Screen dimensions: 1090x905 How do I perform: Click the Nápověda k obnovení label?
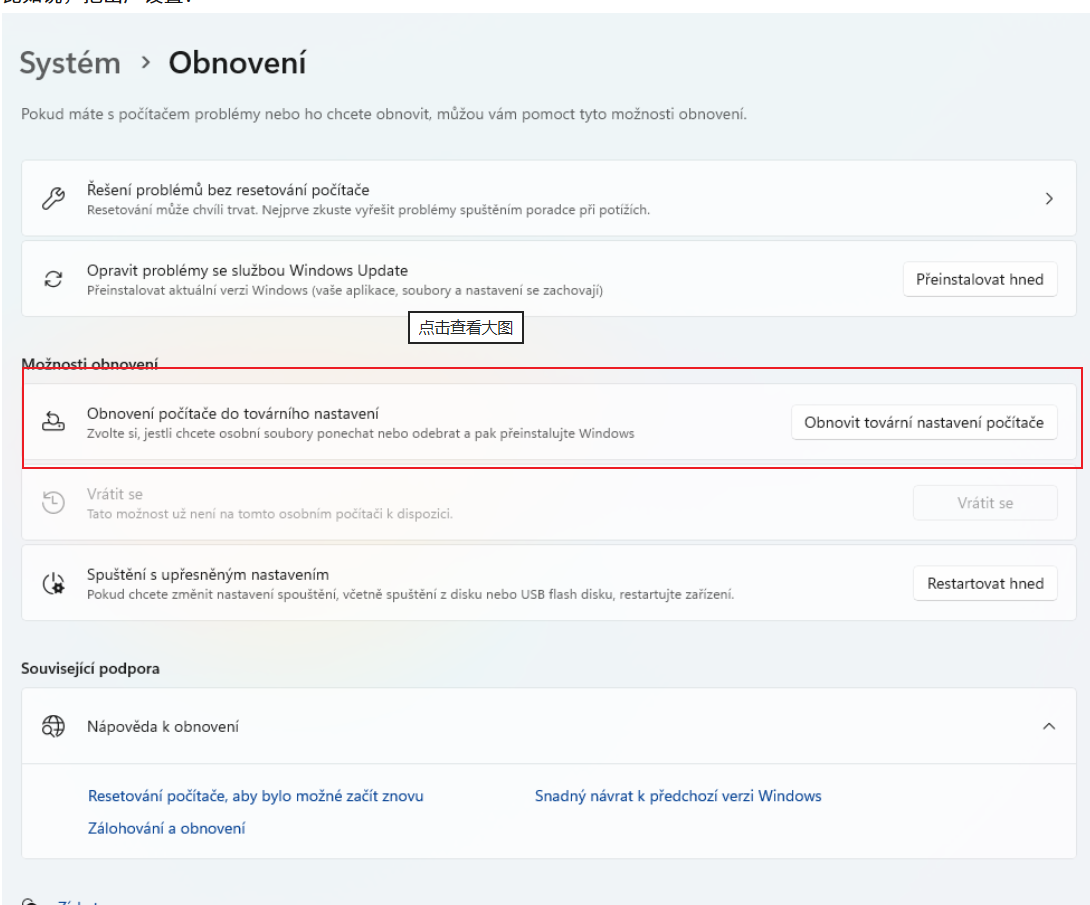click(x=163, y=726)
